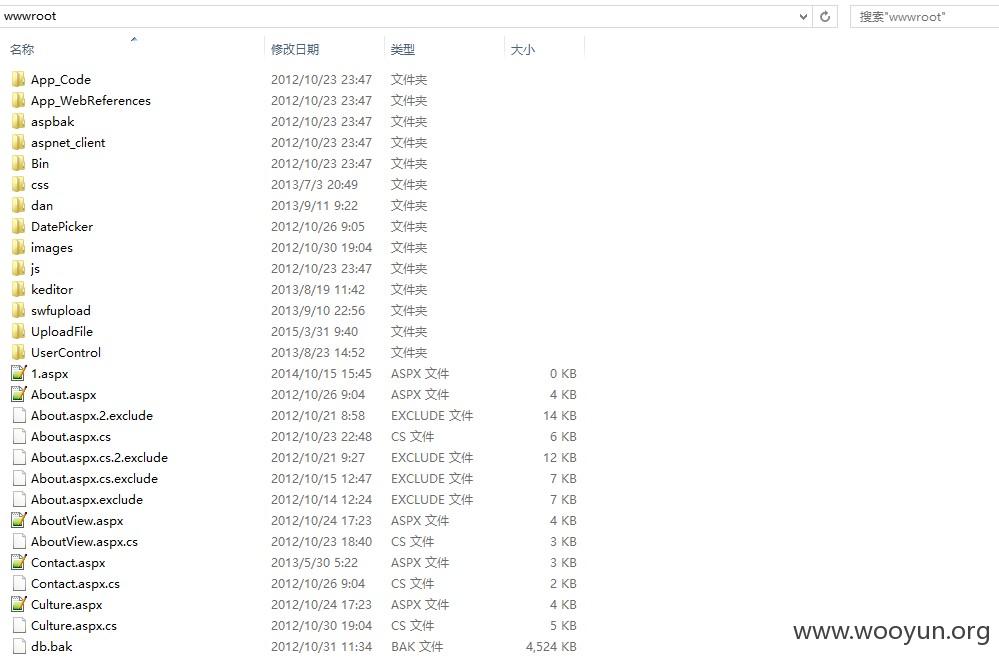Click the date 2013/7/3 20:49 of css
The height and width of the screenshot is (660, 999).
point(315,185)
